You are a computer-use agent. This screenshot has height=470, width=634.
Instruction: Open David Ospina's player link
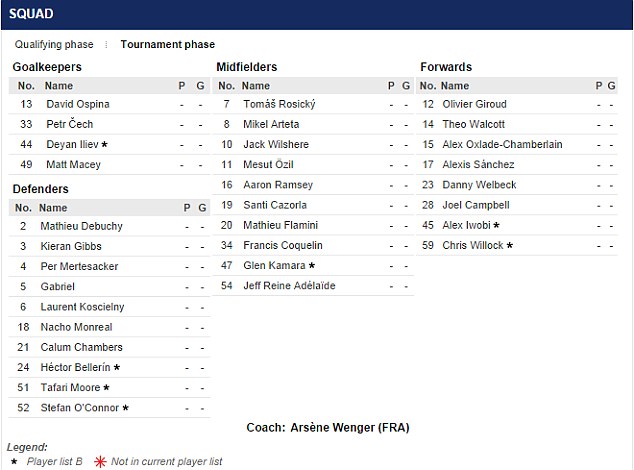pyautogui.click(x=78, y=104)
